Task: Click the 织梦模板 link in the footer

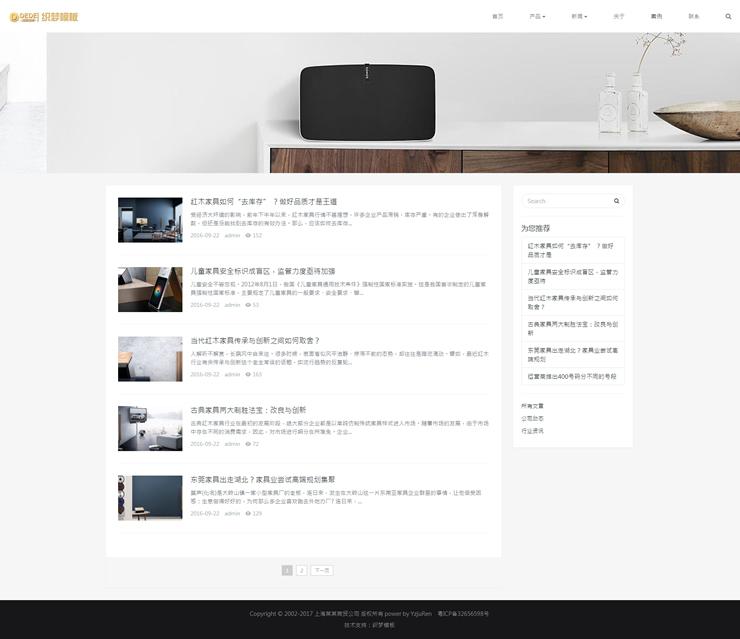Action: [x=383, y=625]
